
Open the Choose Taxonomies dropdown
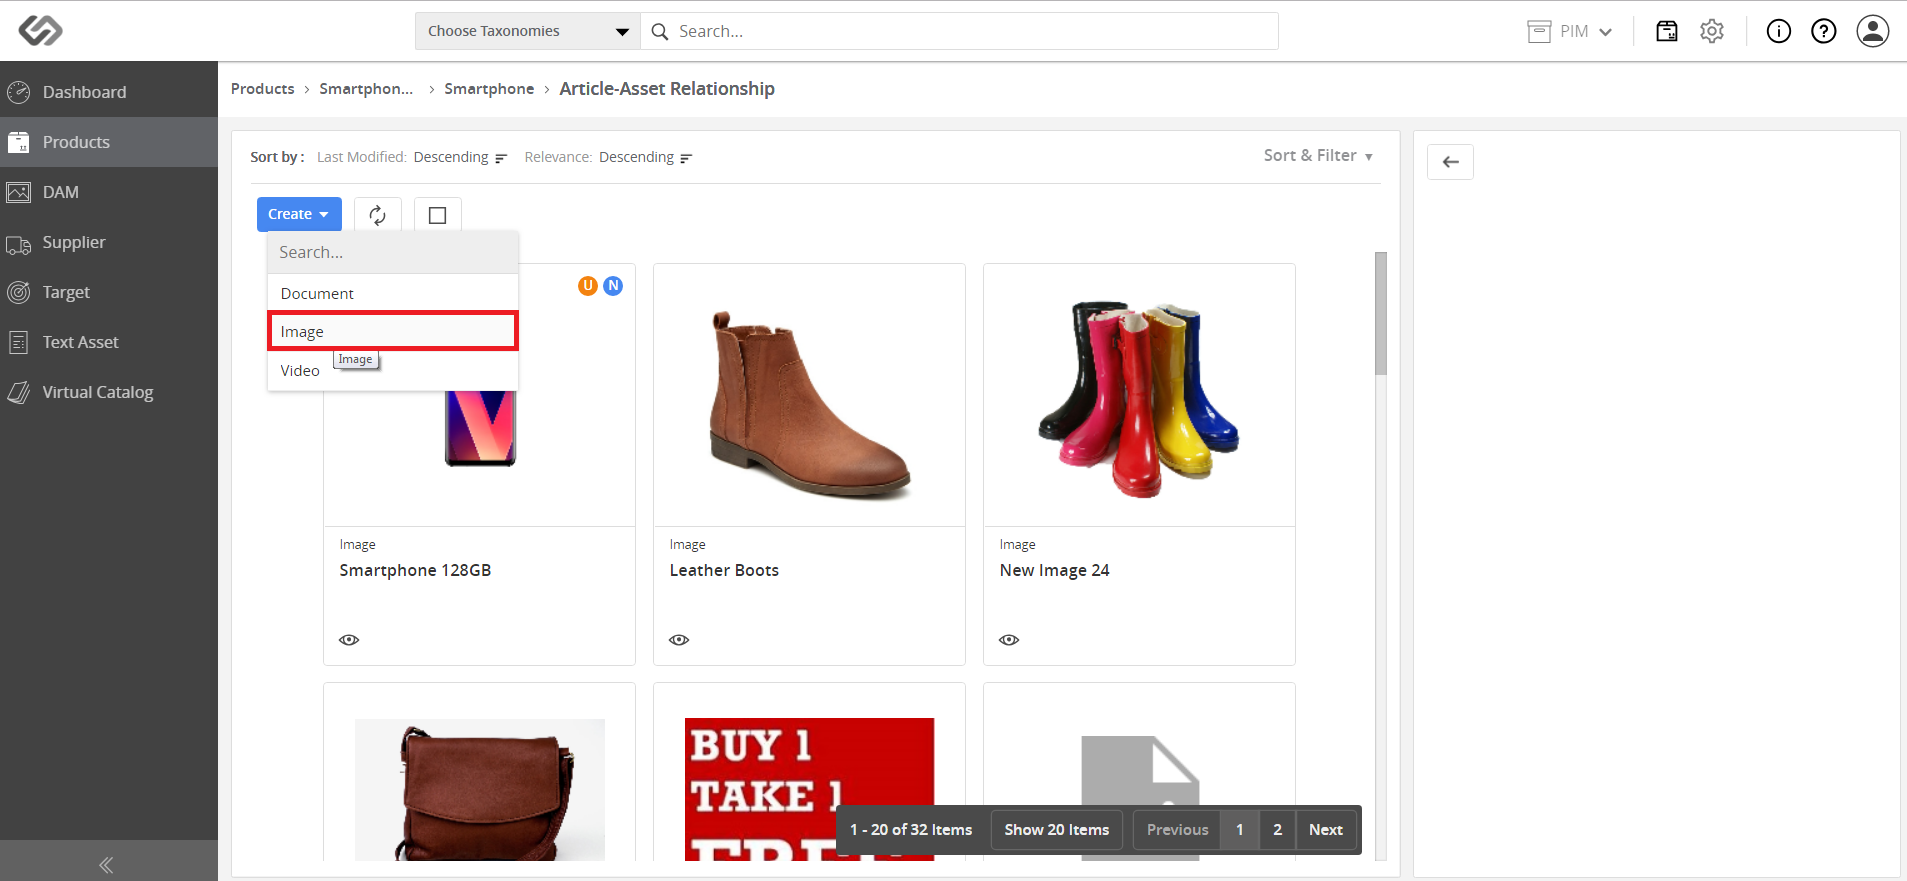(x=528, y=31)
